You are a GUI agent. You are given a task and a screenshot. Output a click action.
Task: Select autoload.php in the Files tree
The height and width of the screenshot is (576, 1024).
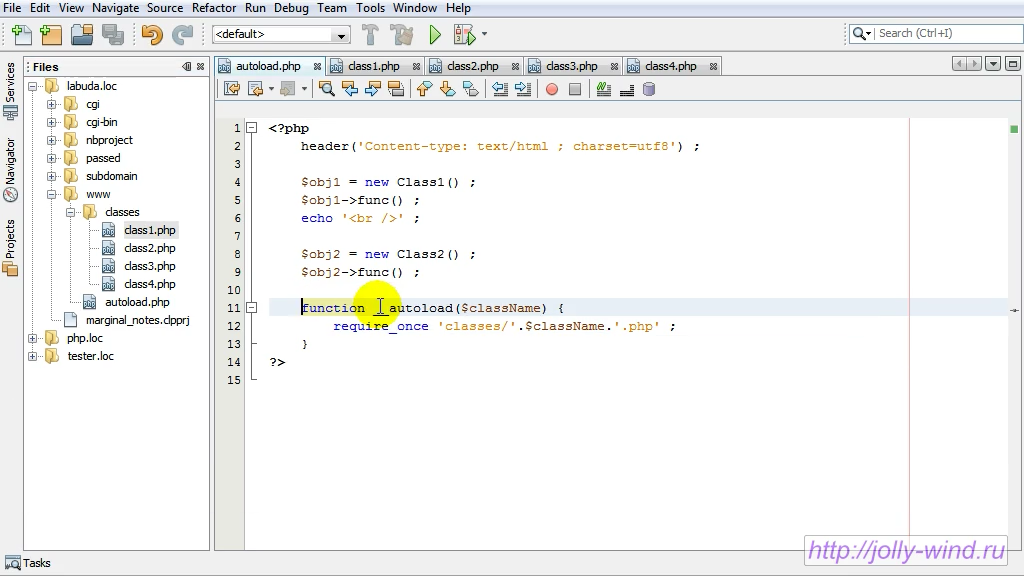point(137,302)
